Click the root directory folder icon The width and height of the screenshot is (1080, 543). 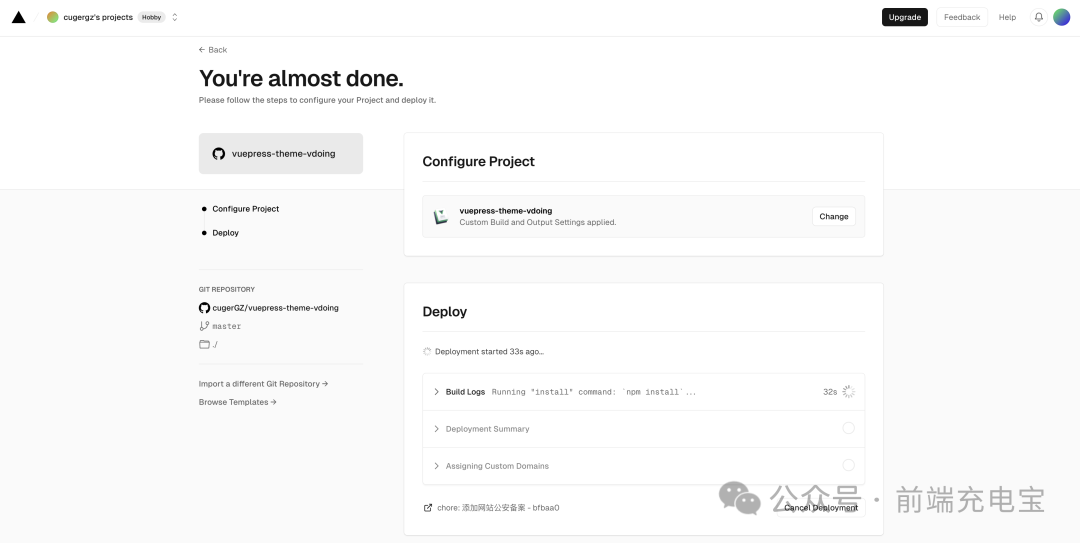point(204,344)
